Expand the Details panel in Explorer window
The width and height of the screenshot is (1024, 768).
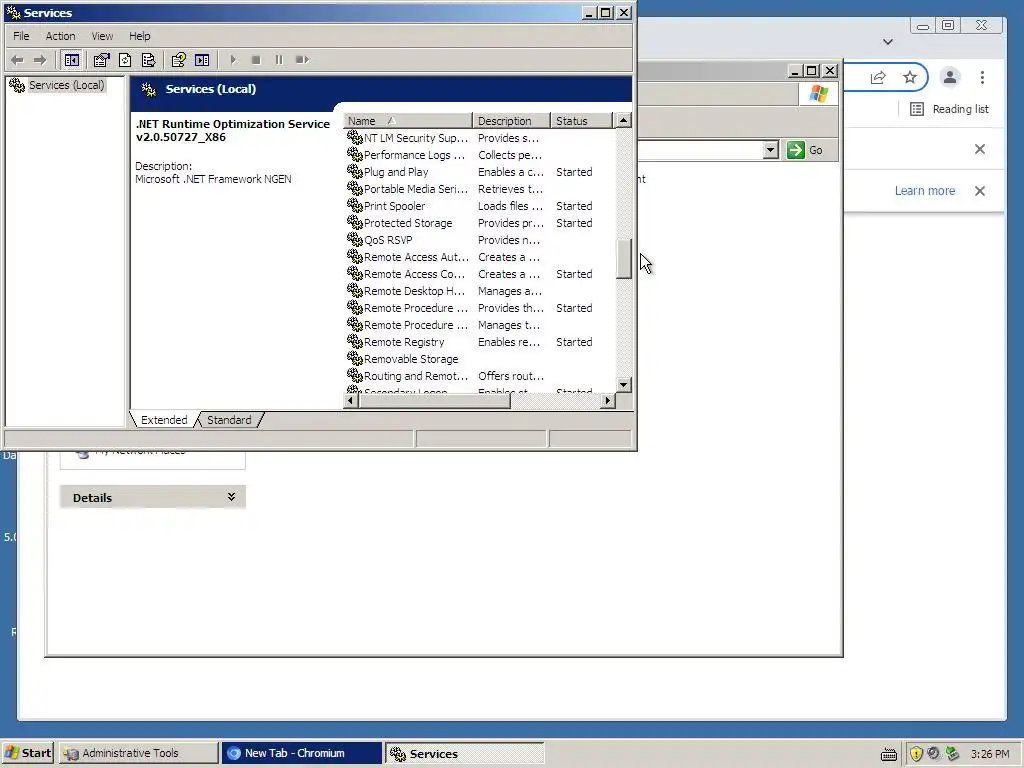click(x=231, y=497)
